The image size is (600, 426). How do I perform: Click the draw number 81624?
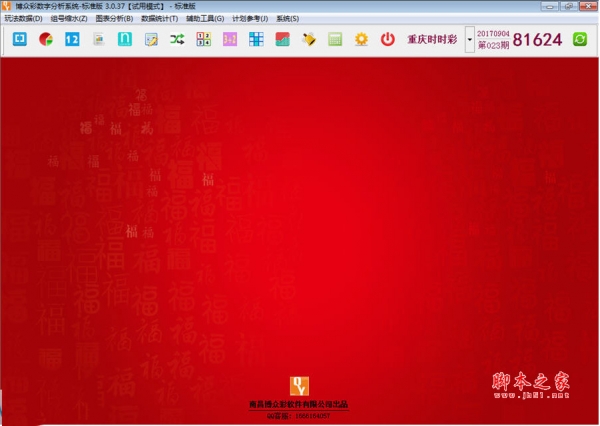pos(537,39)
